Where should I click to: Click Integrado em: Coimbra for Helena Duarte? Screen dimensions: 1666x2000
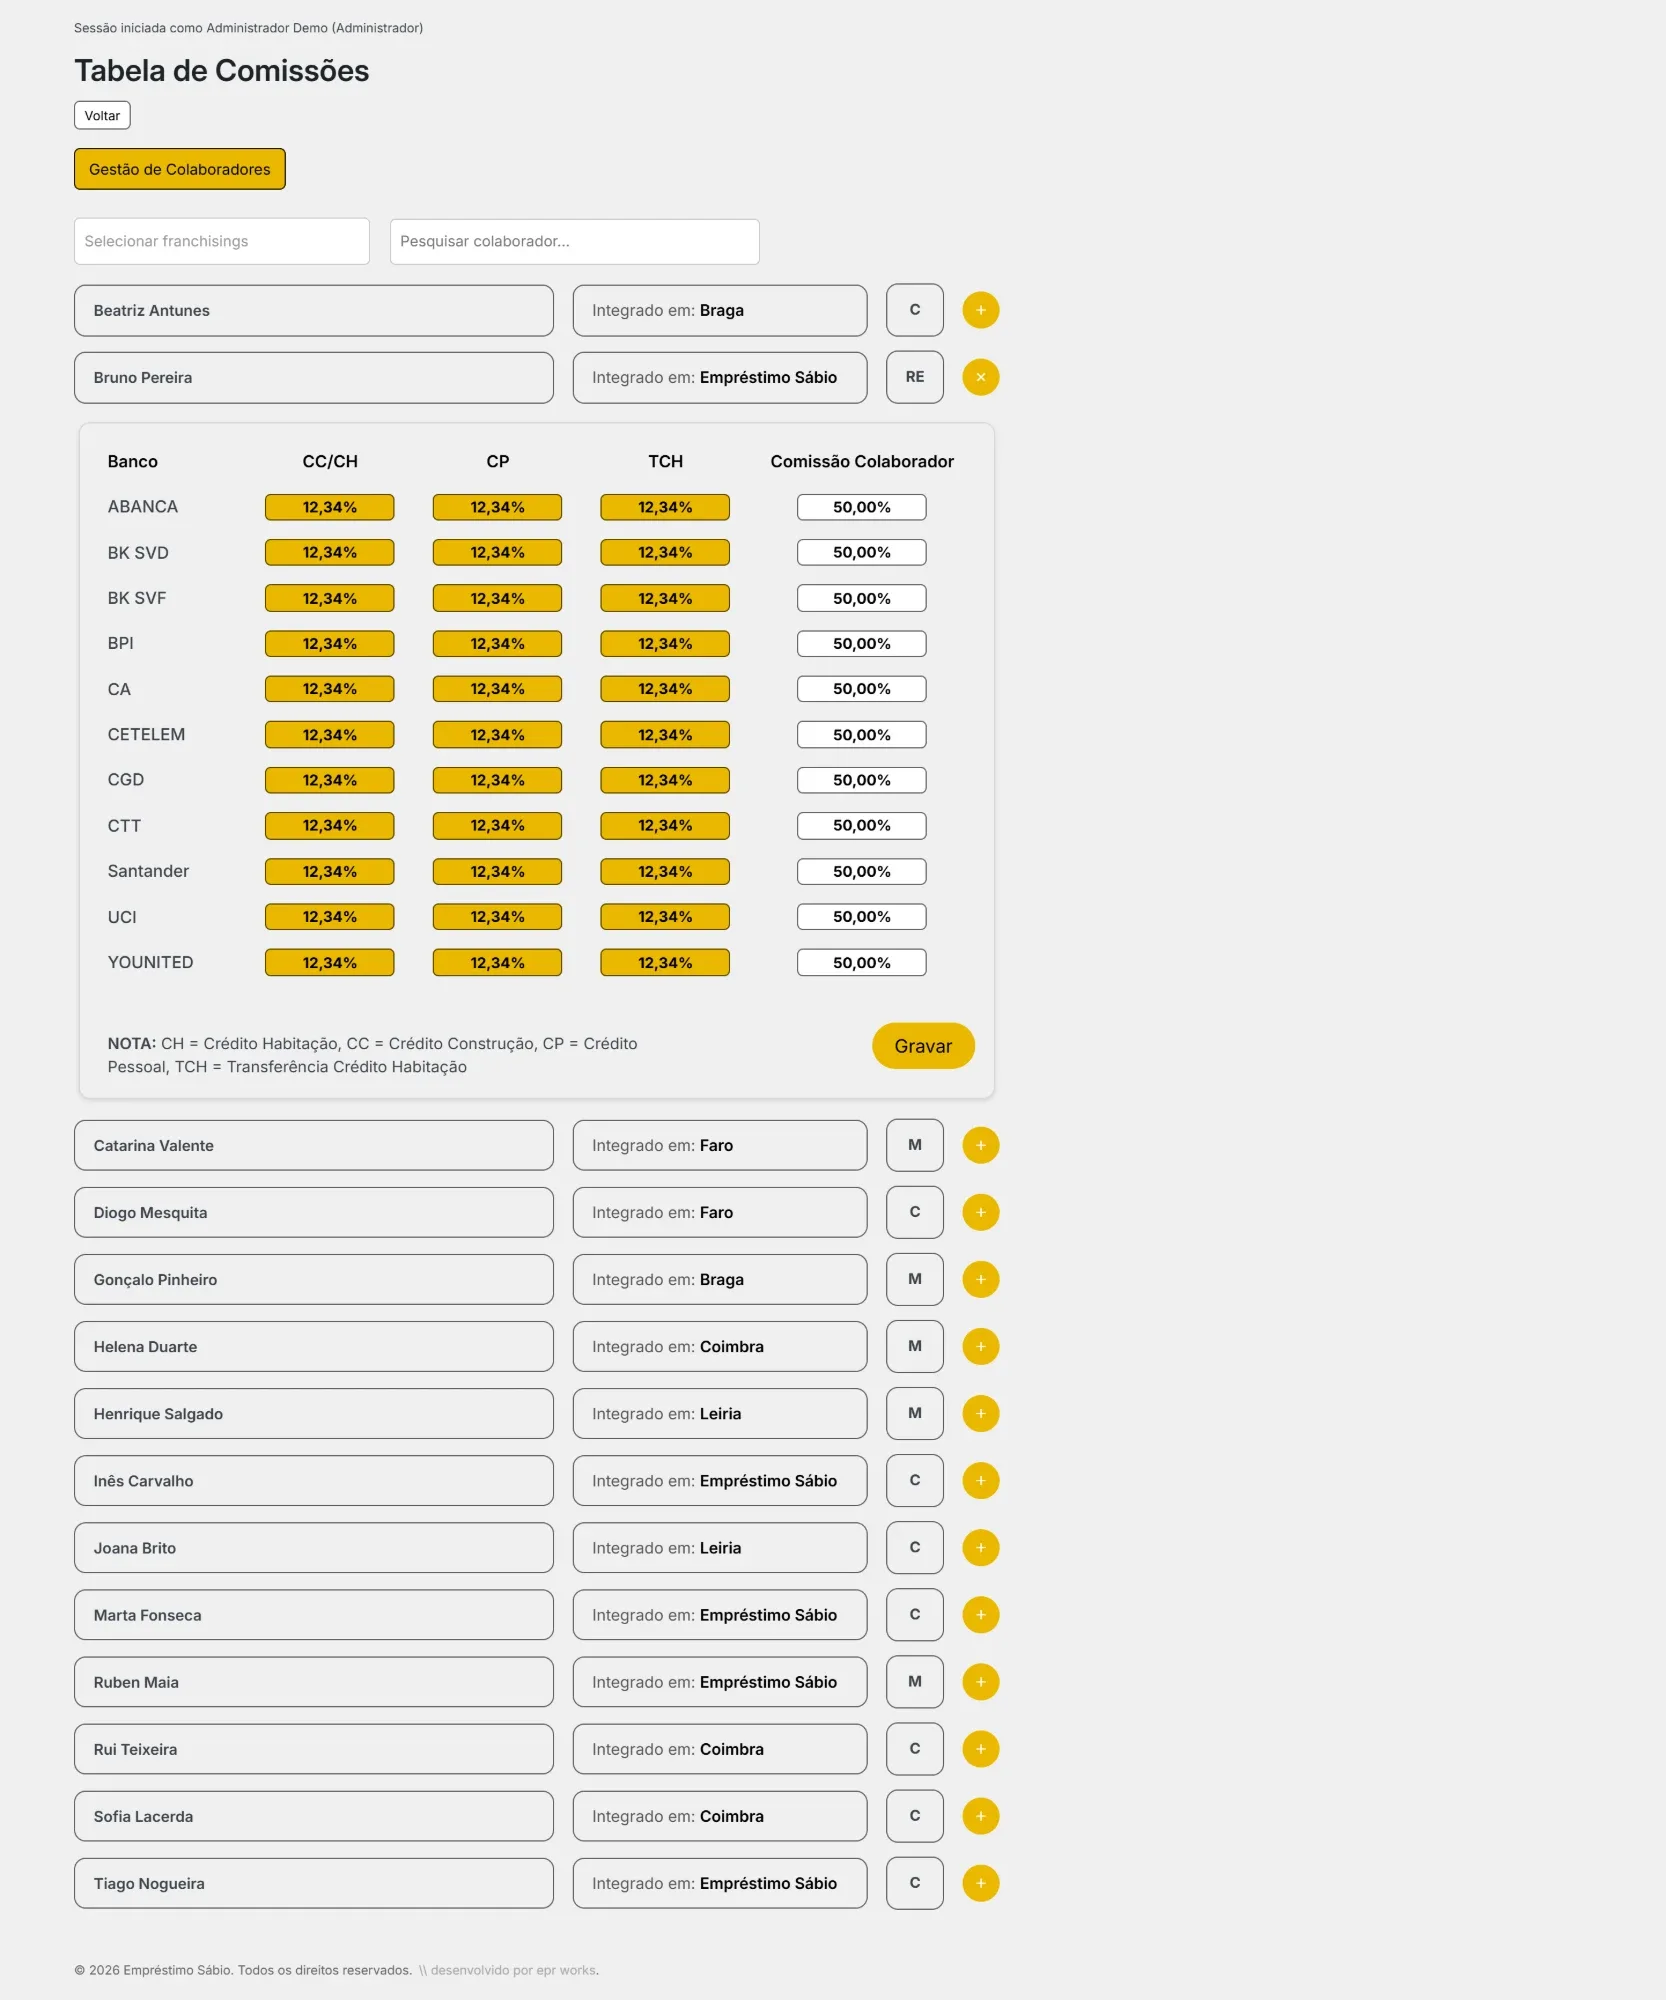tap(720, 1346)
